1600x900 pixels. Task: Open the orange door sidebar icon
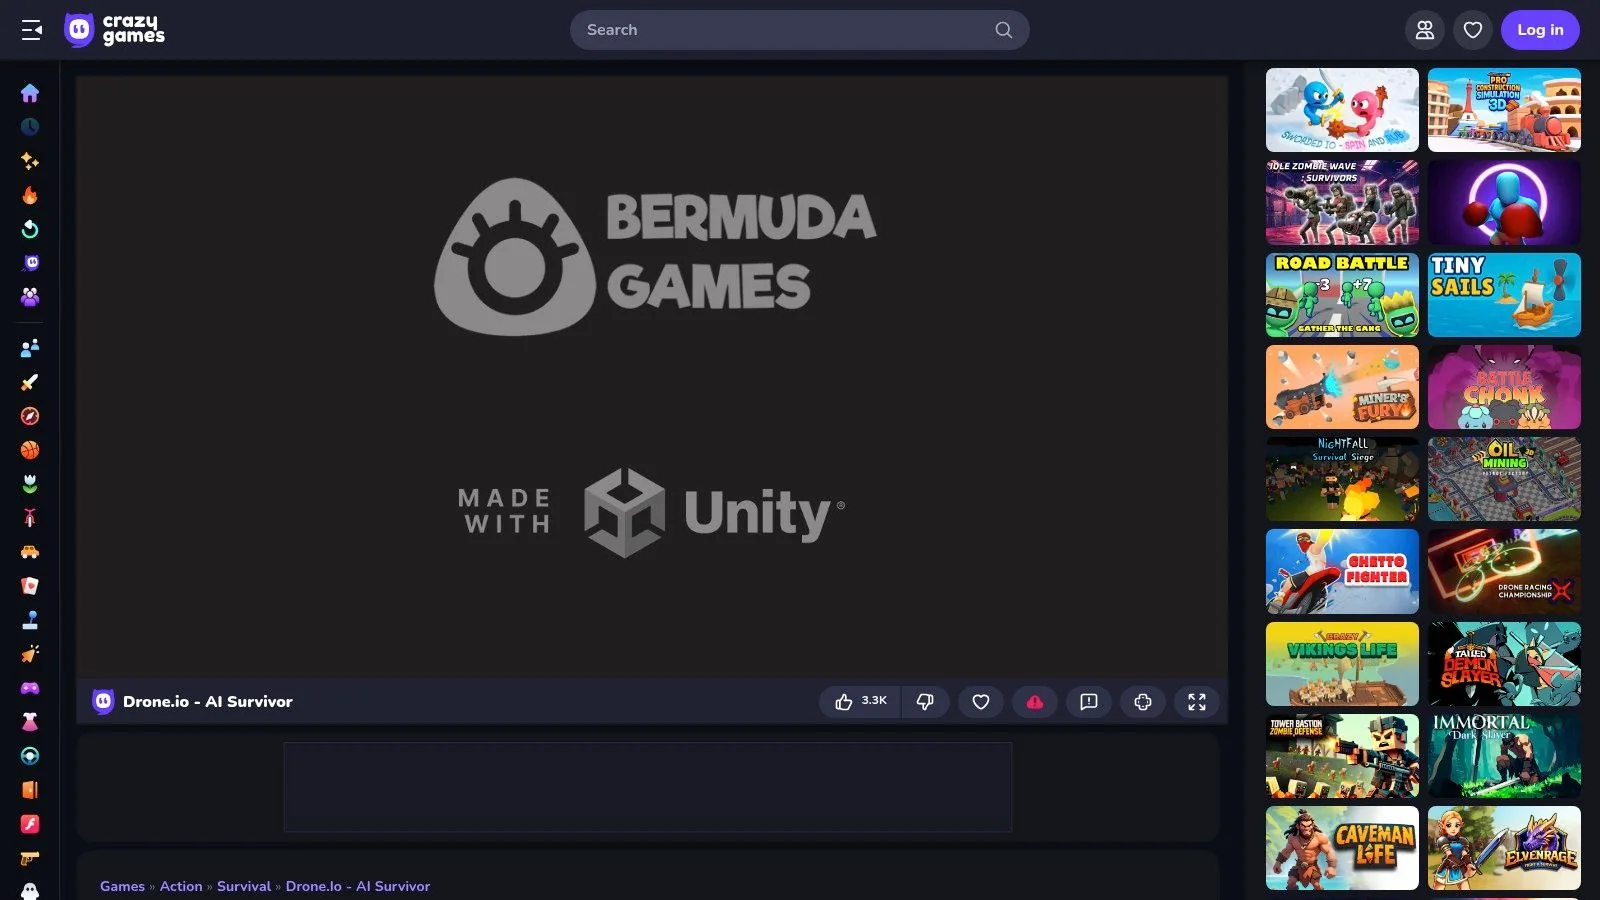(30, 790)
